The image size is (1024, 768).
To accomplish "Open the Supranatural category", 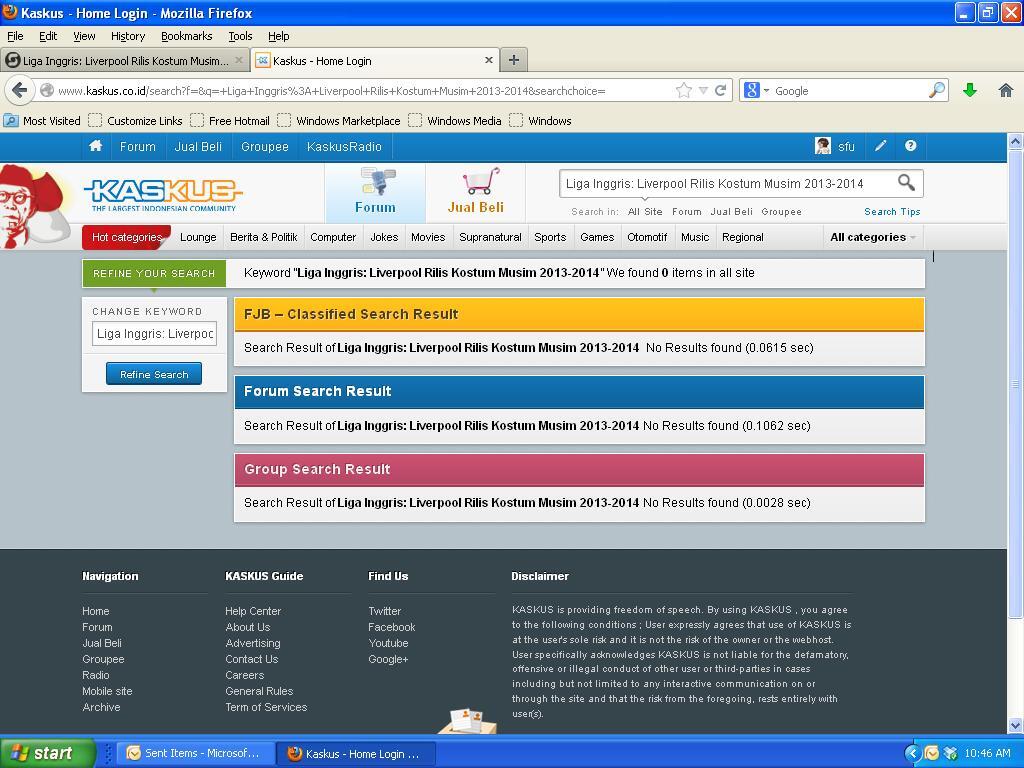I will (x=490, y=237).
